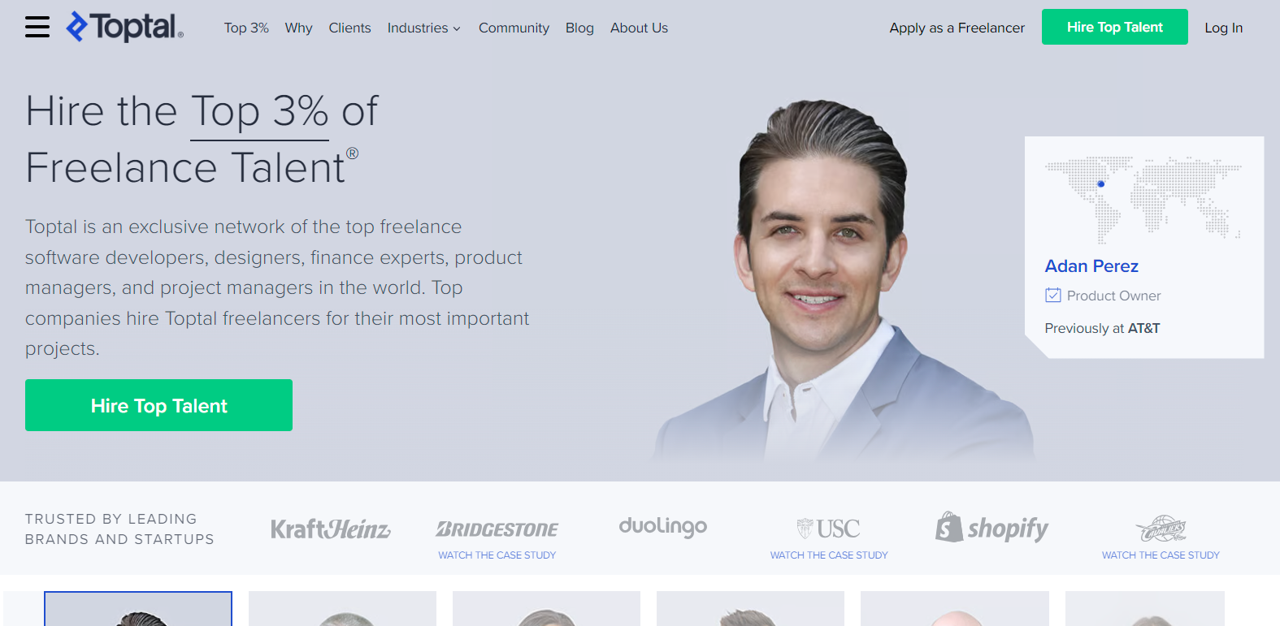Select the second talent thumbnail

342,609
